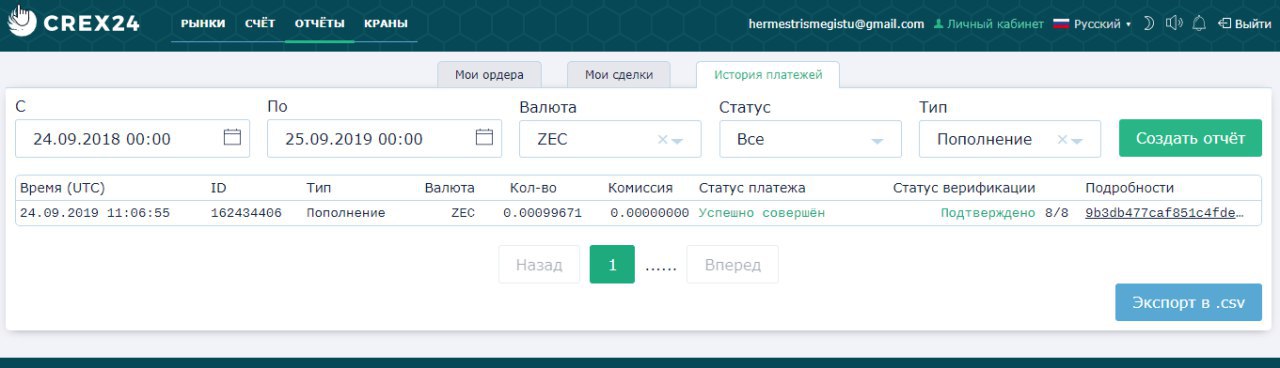The height and width of the screenshot is (368, 1280).
Task: Click the Успешно совершён status
Action: [762, 213]
